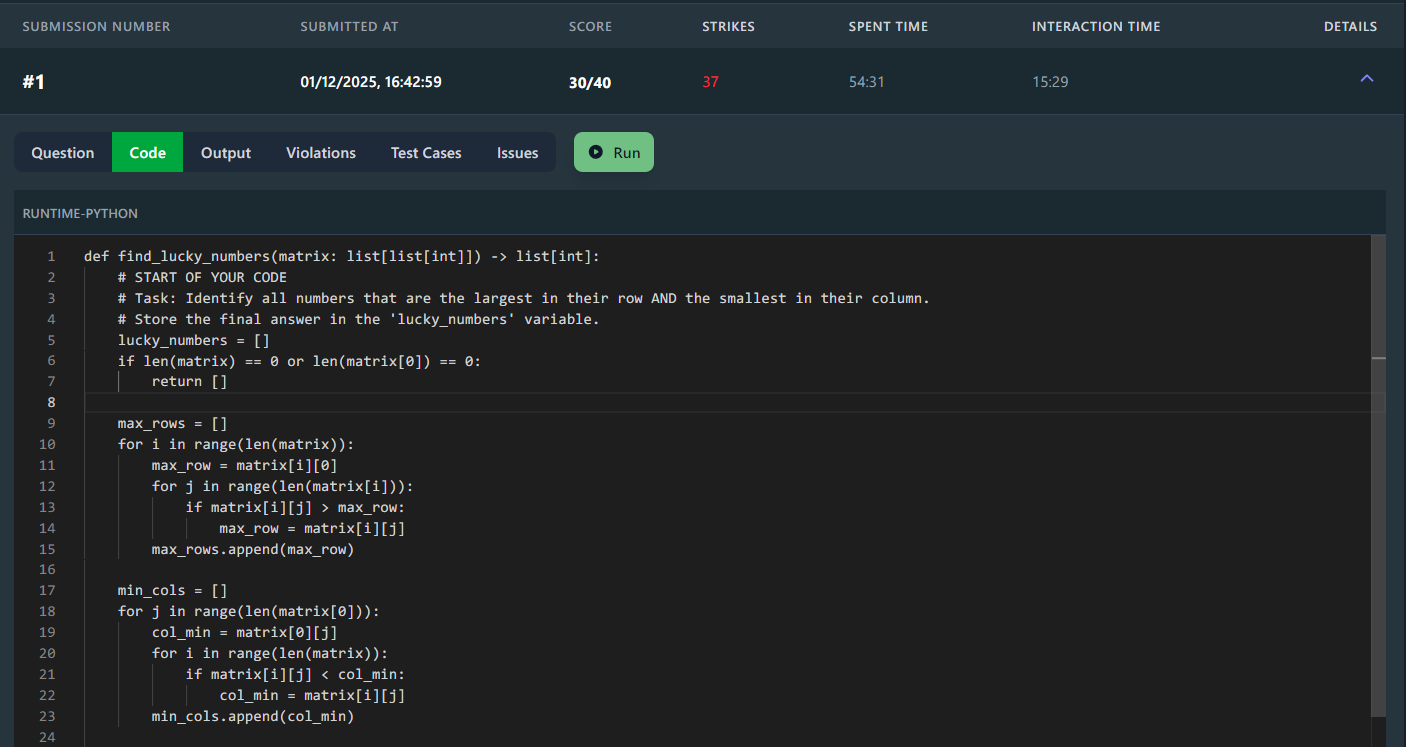The image size is (1406, 747).
Task: Click the play icon in Run button
Action: (x=596, y=152)
